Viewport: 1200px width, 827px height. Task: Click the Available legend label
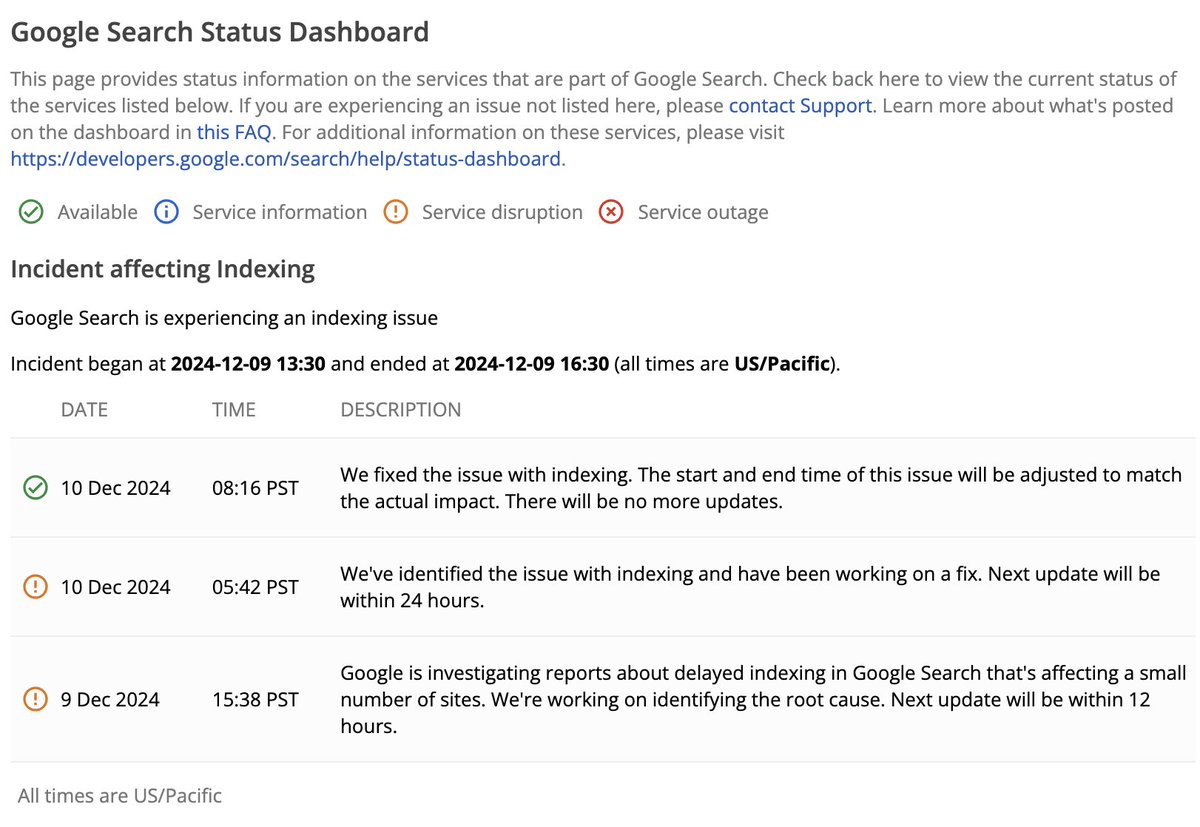pyautogui.click(x=97, y=212)
